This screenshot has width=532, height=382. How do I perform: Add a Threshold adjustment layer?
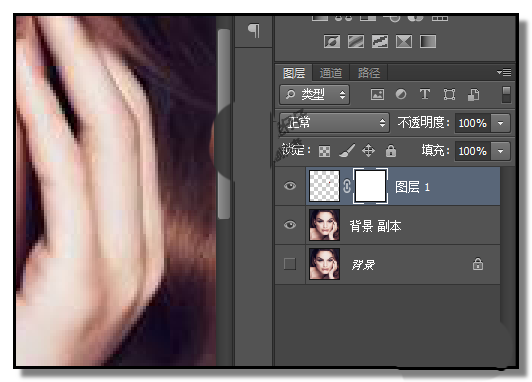point(380,42)
